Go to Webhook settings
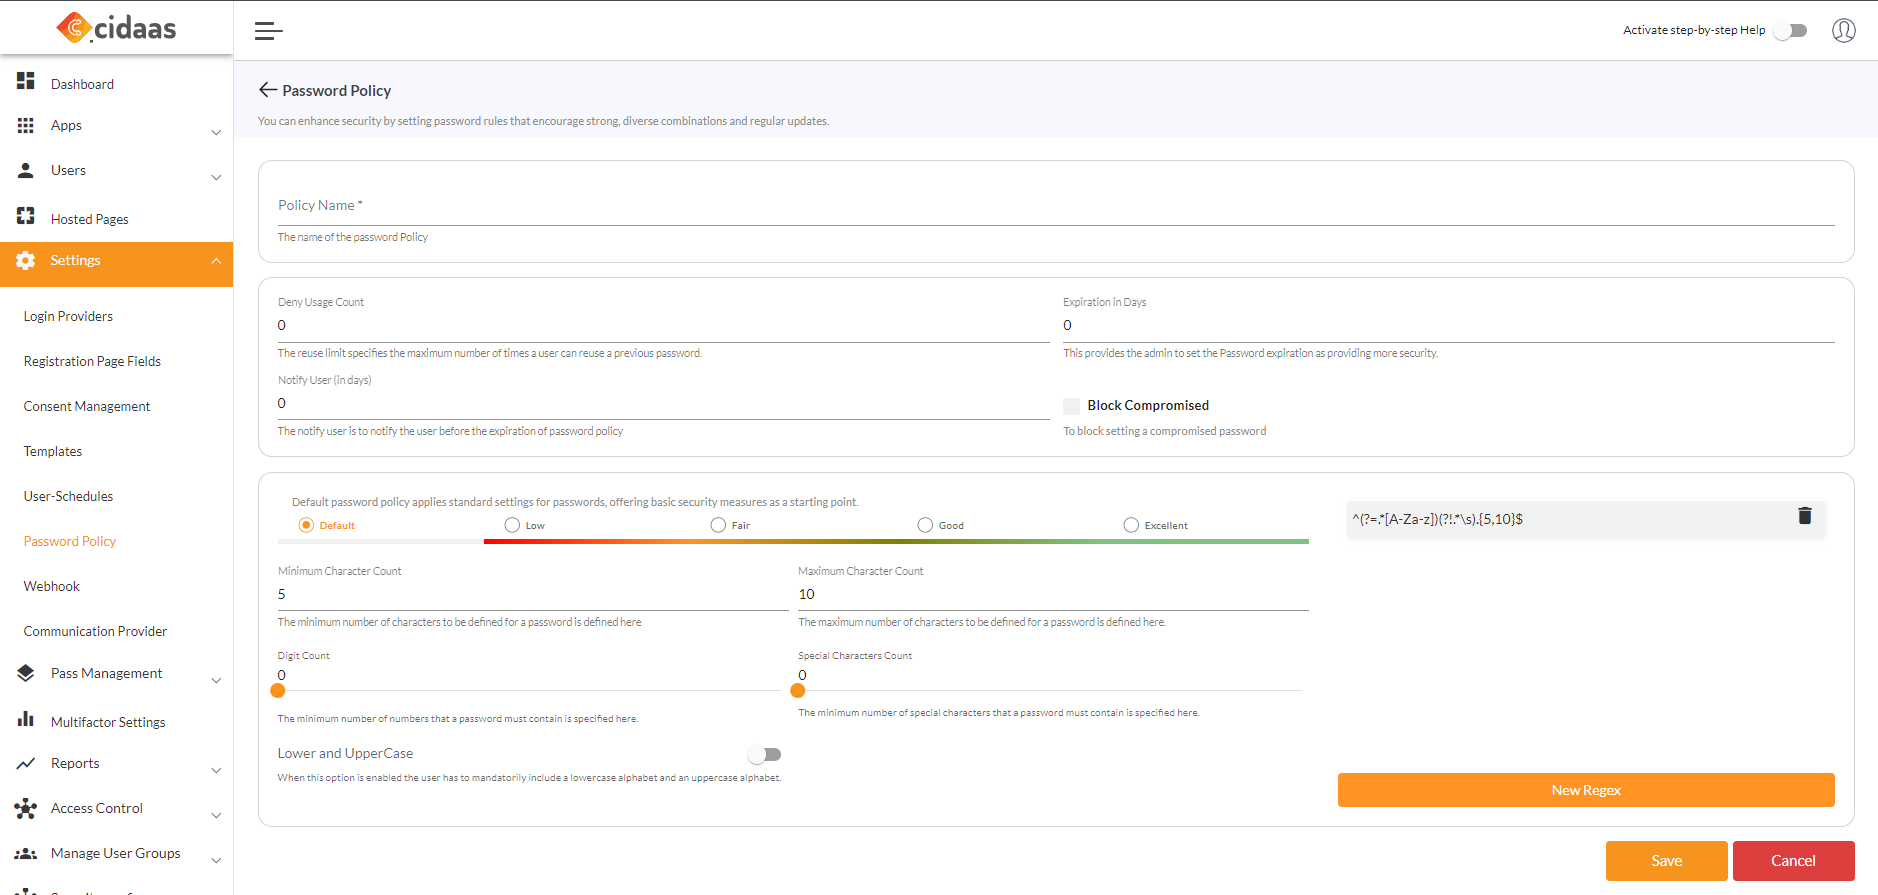The width and height of the screenshot is (1878, 895). click(52, 586)
